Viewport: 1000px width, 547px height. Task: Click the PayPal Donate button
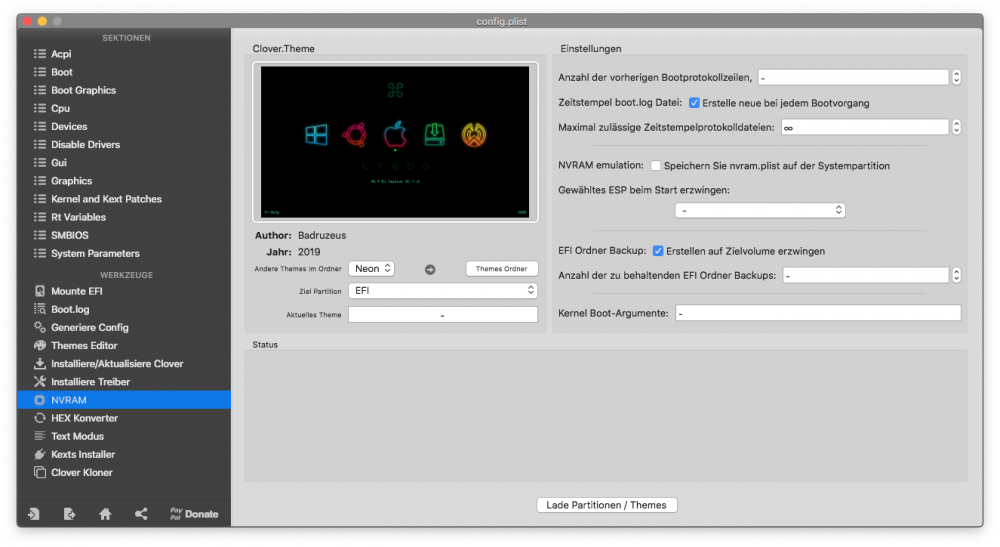click(x=194, y=514)
